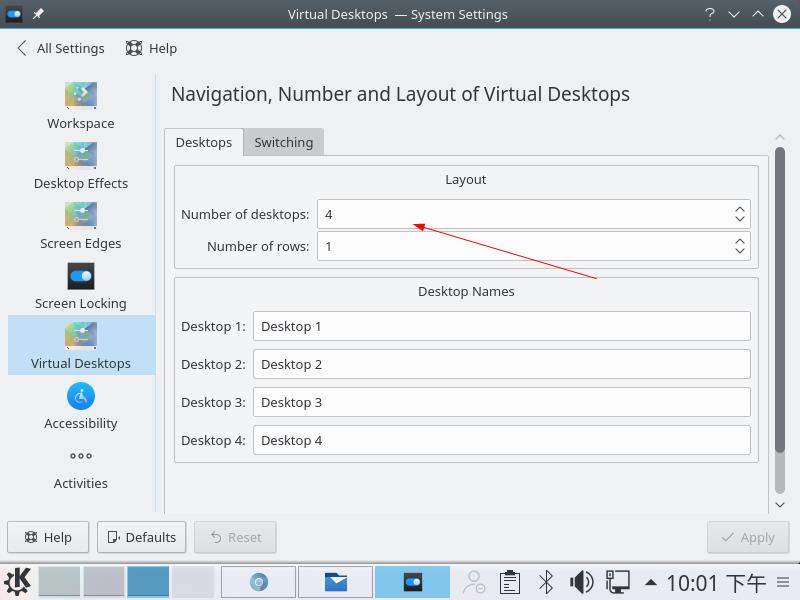
Task: Click the "Layout" section heading
Action: (x=465, y=180)
